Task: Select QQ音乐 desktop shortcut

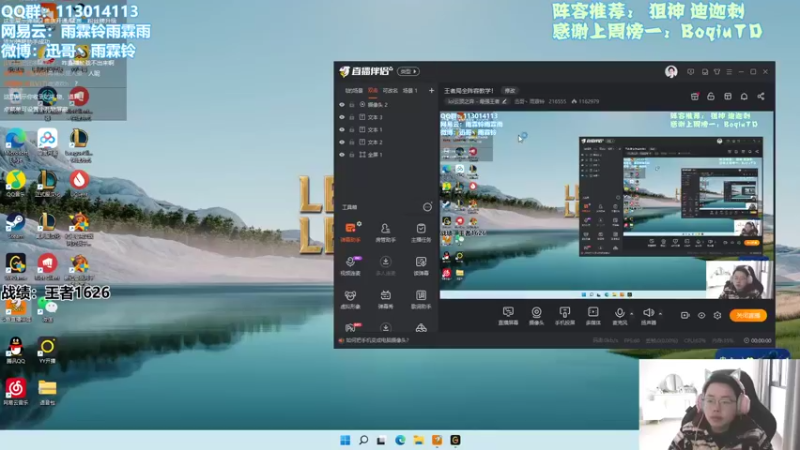Action: click(15, 184)
